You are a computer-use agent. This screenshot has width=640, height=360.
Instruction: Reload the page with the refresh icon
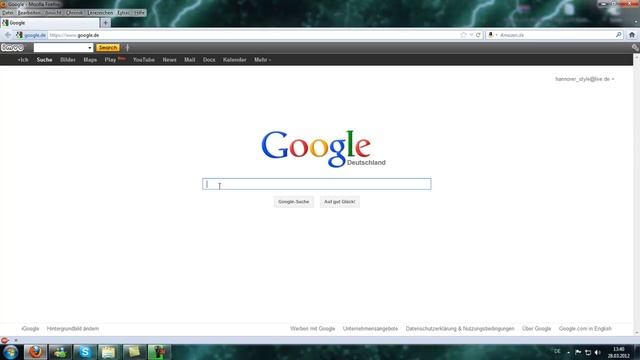point(478,35)
